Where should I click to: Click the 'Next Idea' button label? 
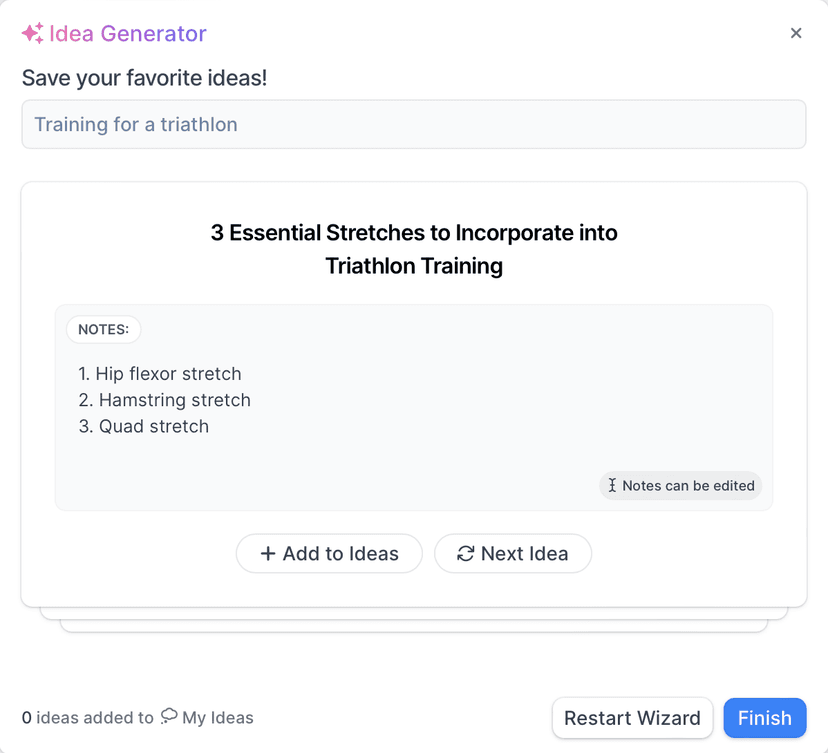(x=524, y=554)
